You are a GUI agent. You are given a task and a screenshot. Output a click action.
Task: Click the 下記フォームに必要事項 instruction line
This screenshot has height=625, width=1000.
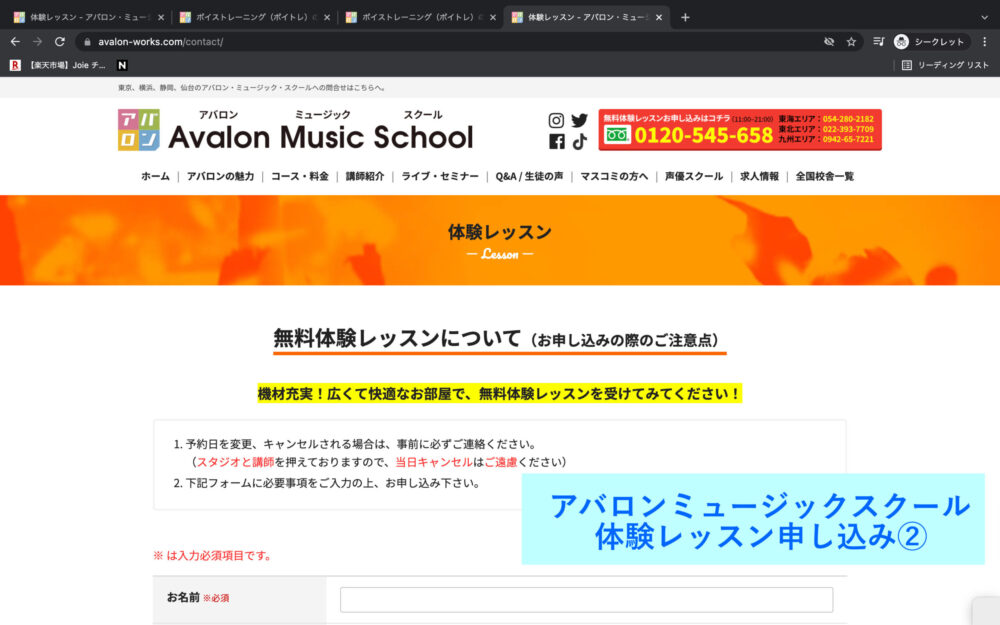pyautogui.click(x=327, y=483)
